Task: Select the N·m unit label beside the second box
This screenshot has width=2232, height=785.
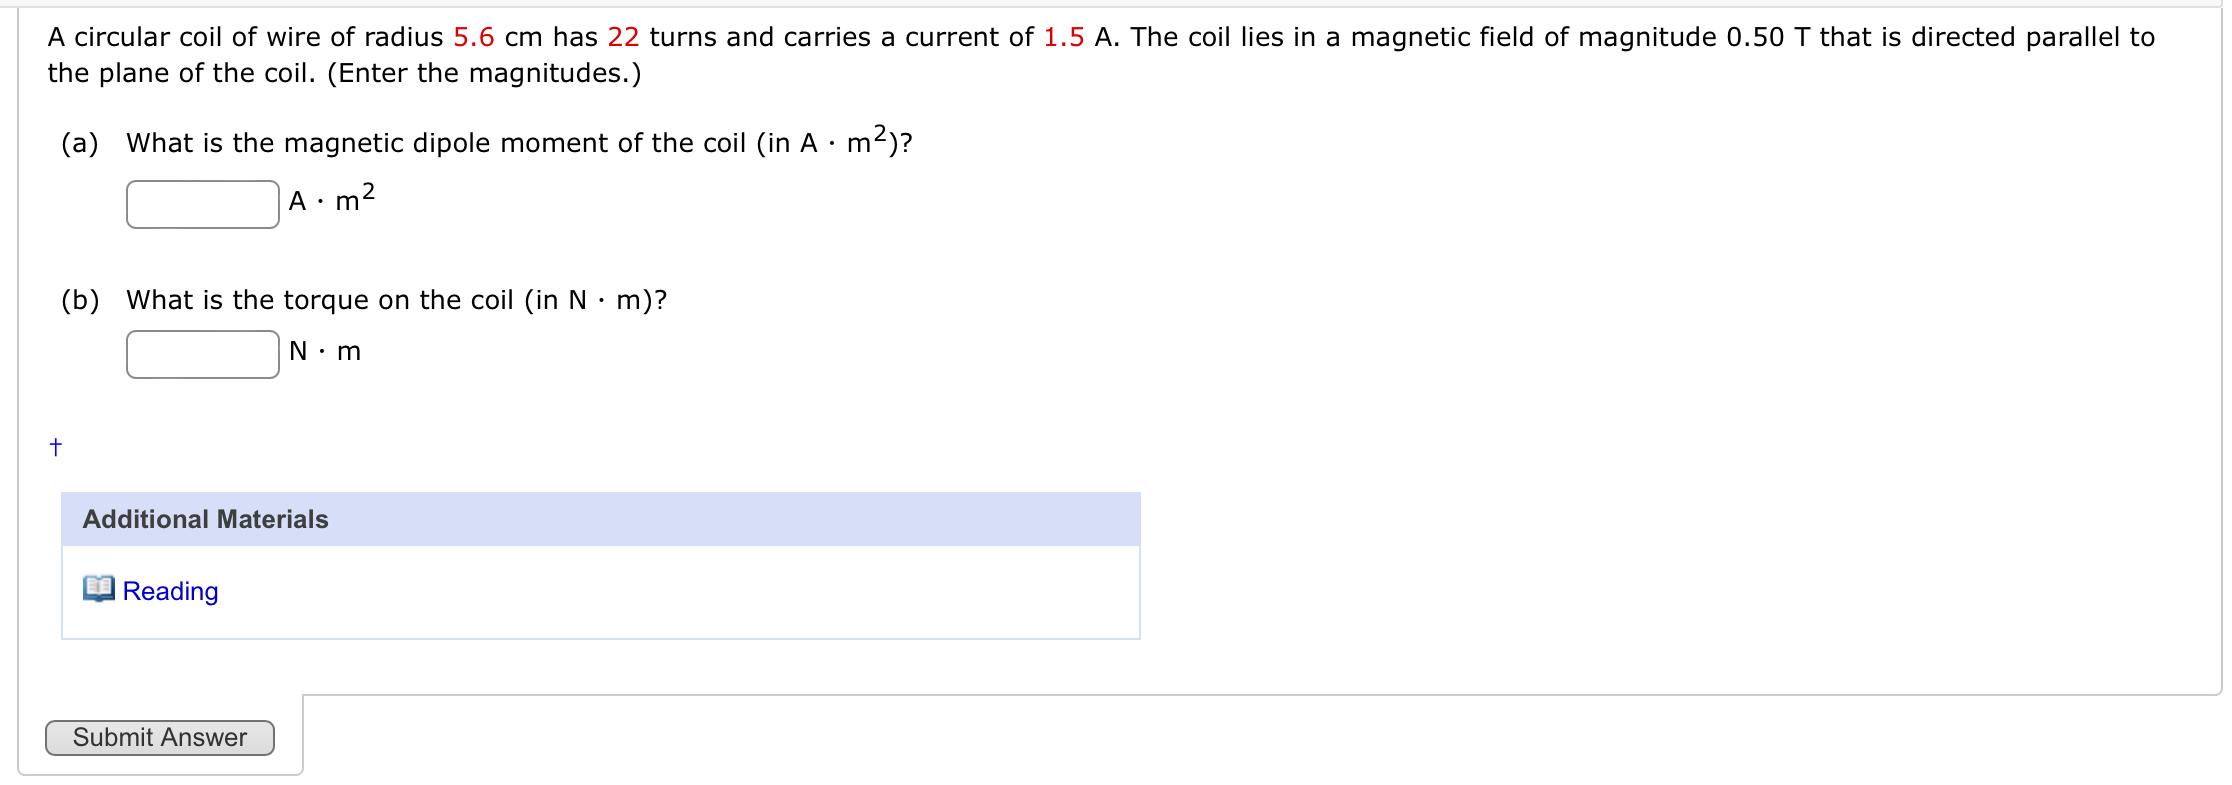Action: pyautogui.click(x=324, y=350)
